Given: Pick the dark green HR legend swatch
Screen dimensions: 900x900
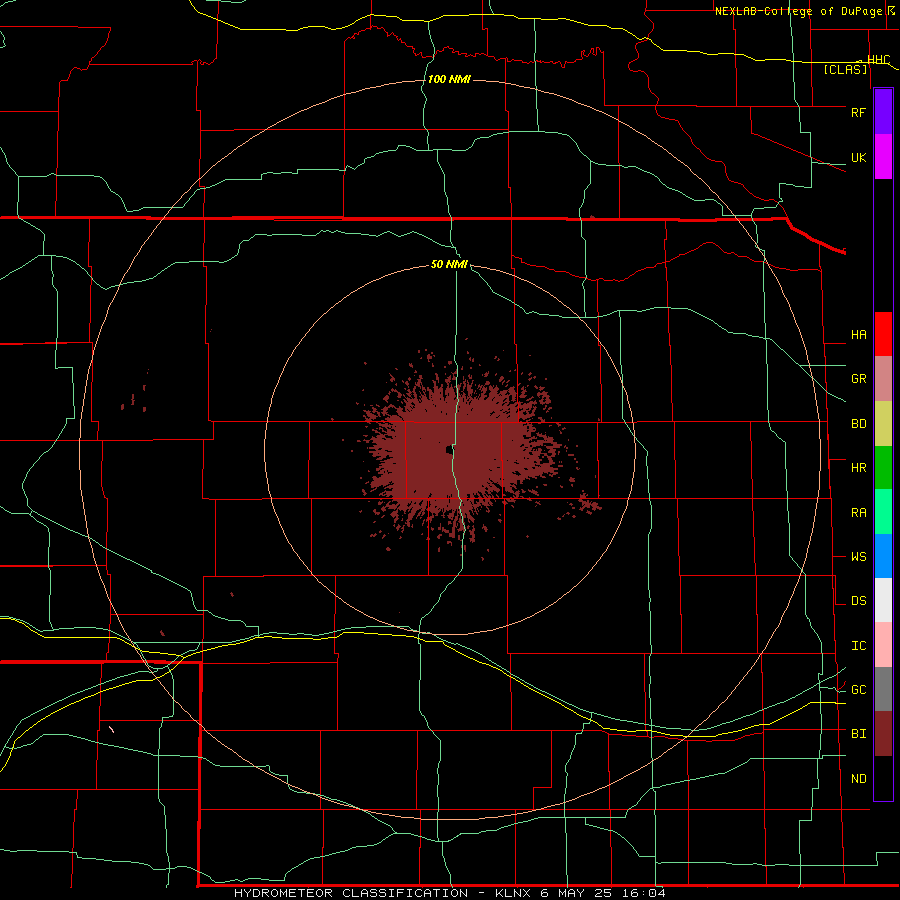Looking at the screenshot, I should tap(883, 468).
